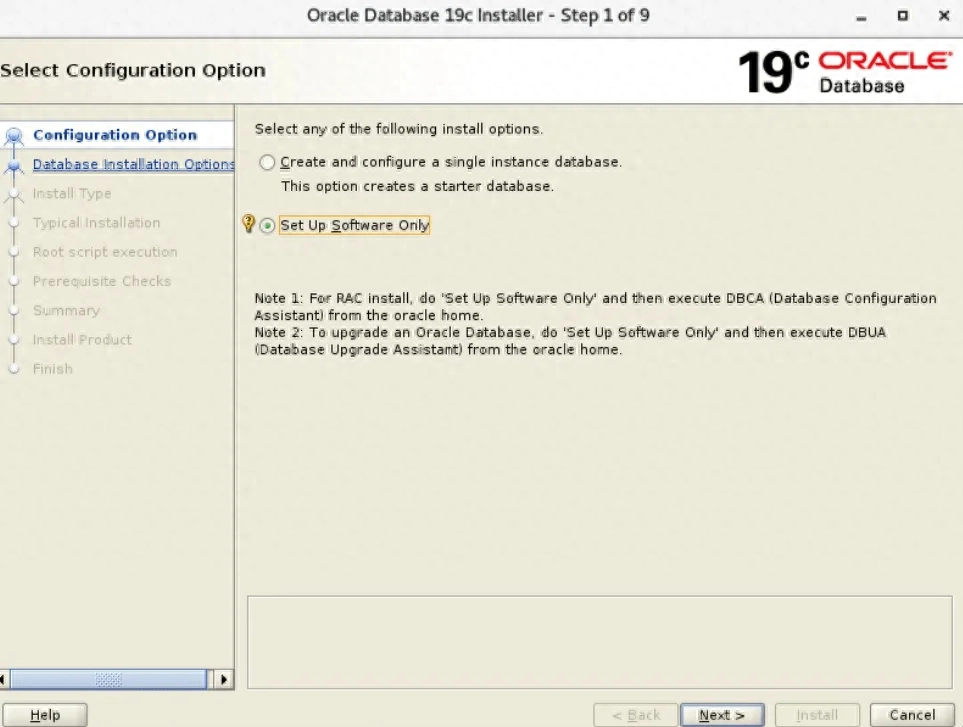
Task: Click the Finish step node icon
Action: 16,368
